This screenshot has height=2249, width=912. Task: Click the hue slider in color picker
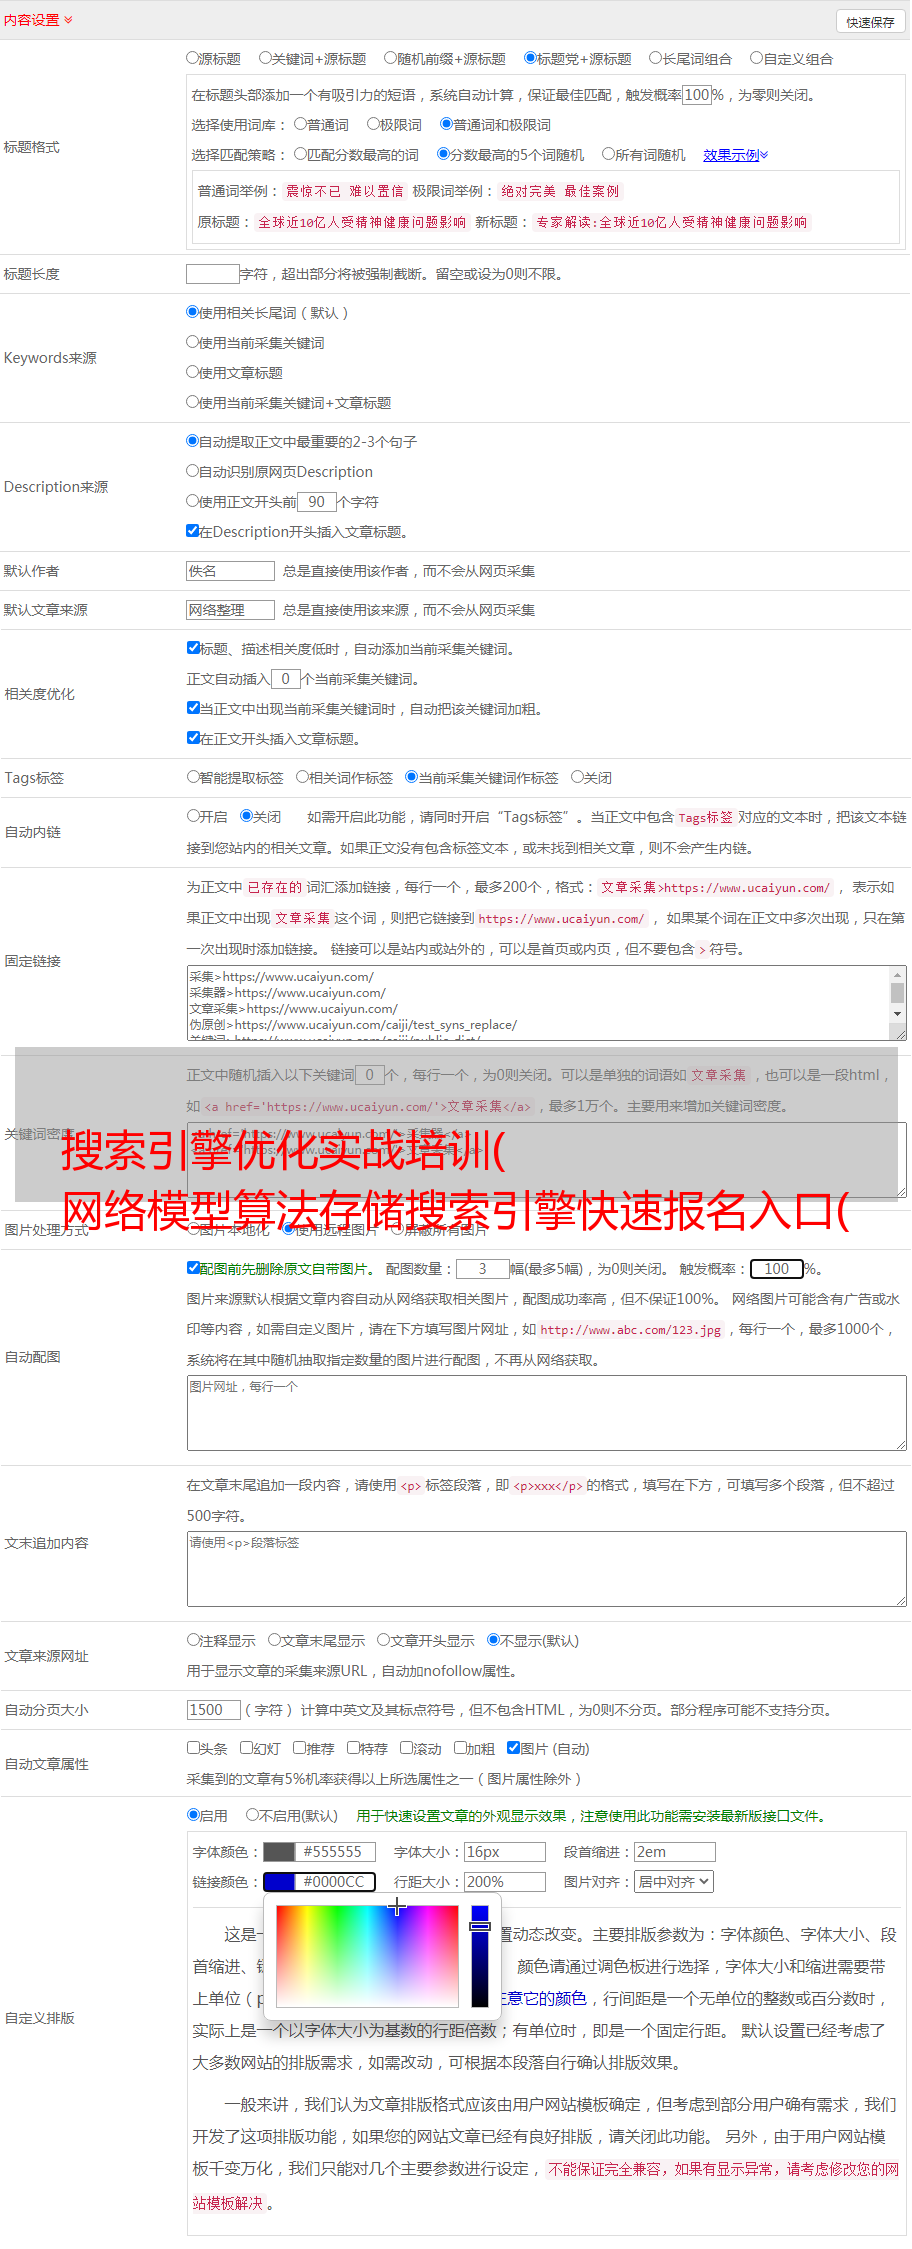[480, 1956]
